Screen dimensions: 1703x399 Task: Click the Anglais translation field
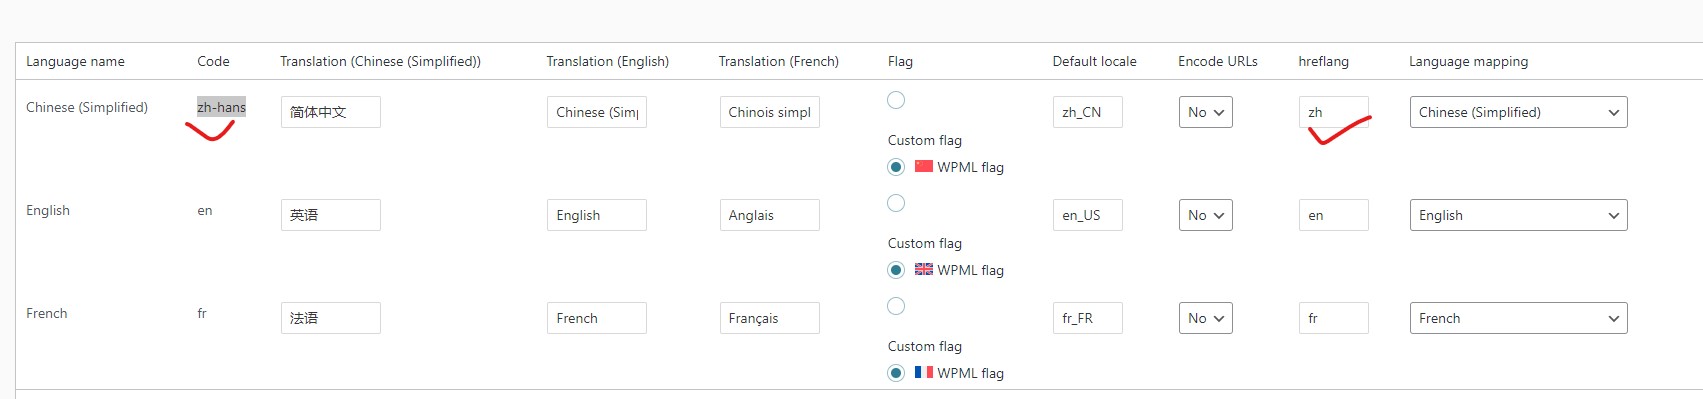[769, 215]
